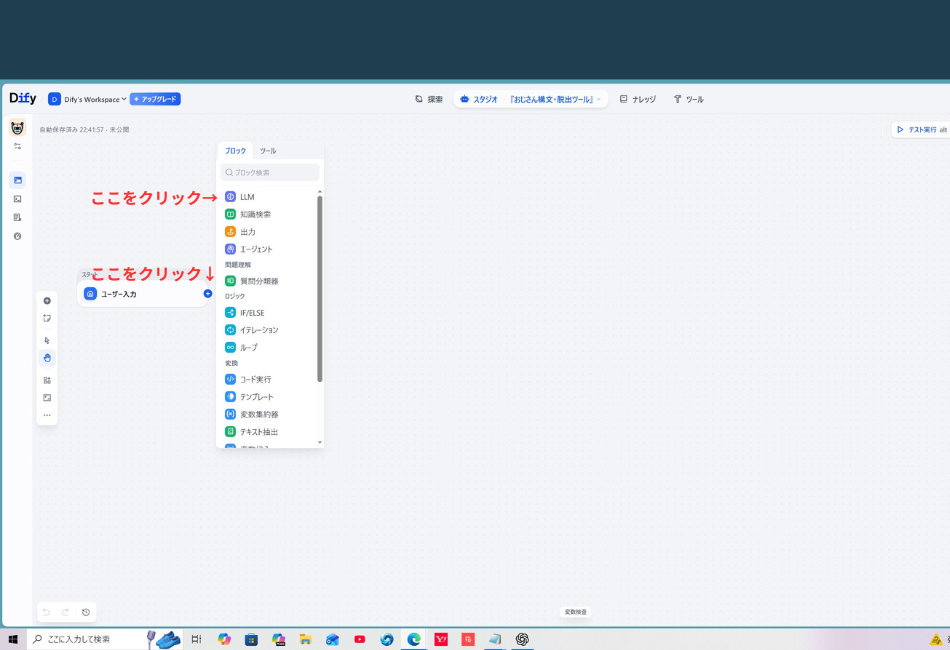This screenshot has height=650, width=950.
Task: Pick the イテレーション block
Action: coord(258,330)
